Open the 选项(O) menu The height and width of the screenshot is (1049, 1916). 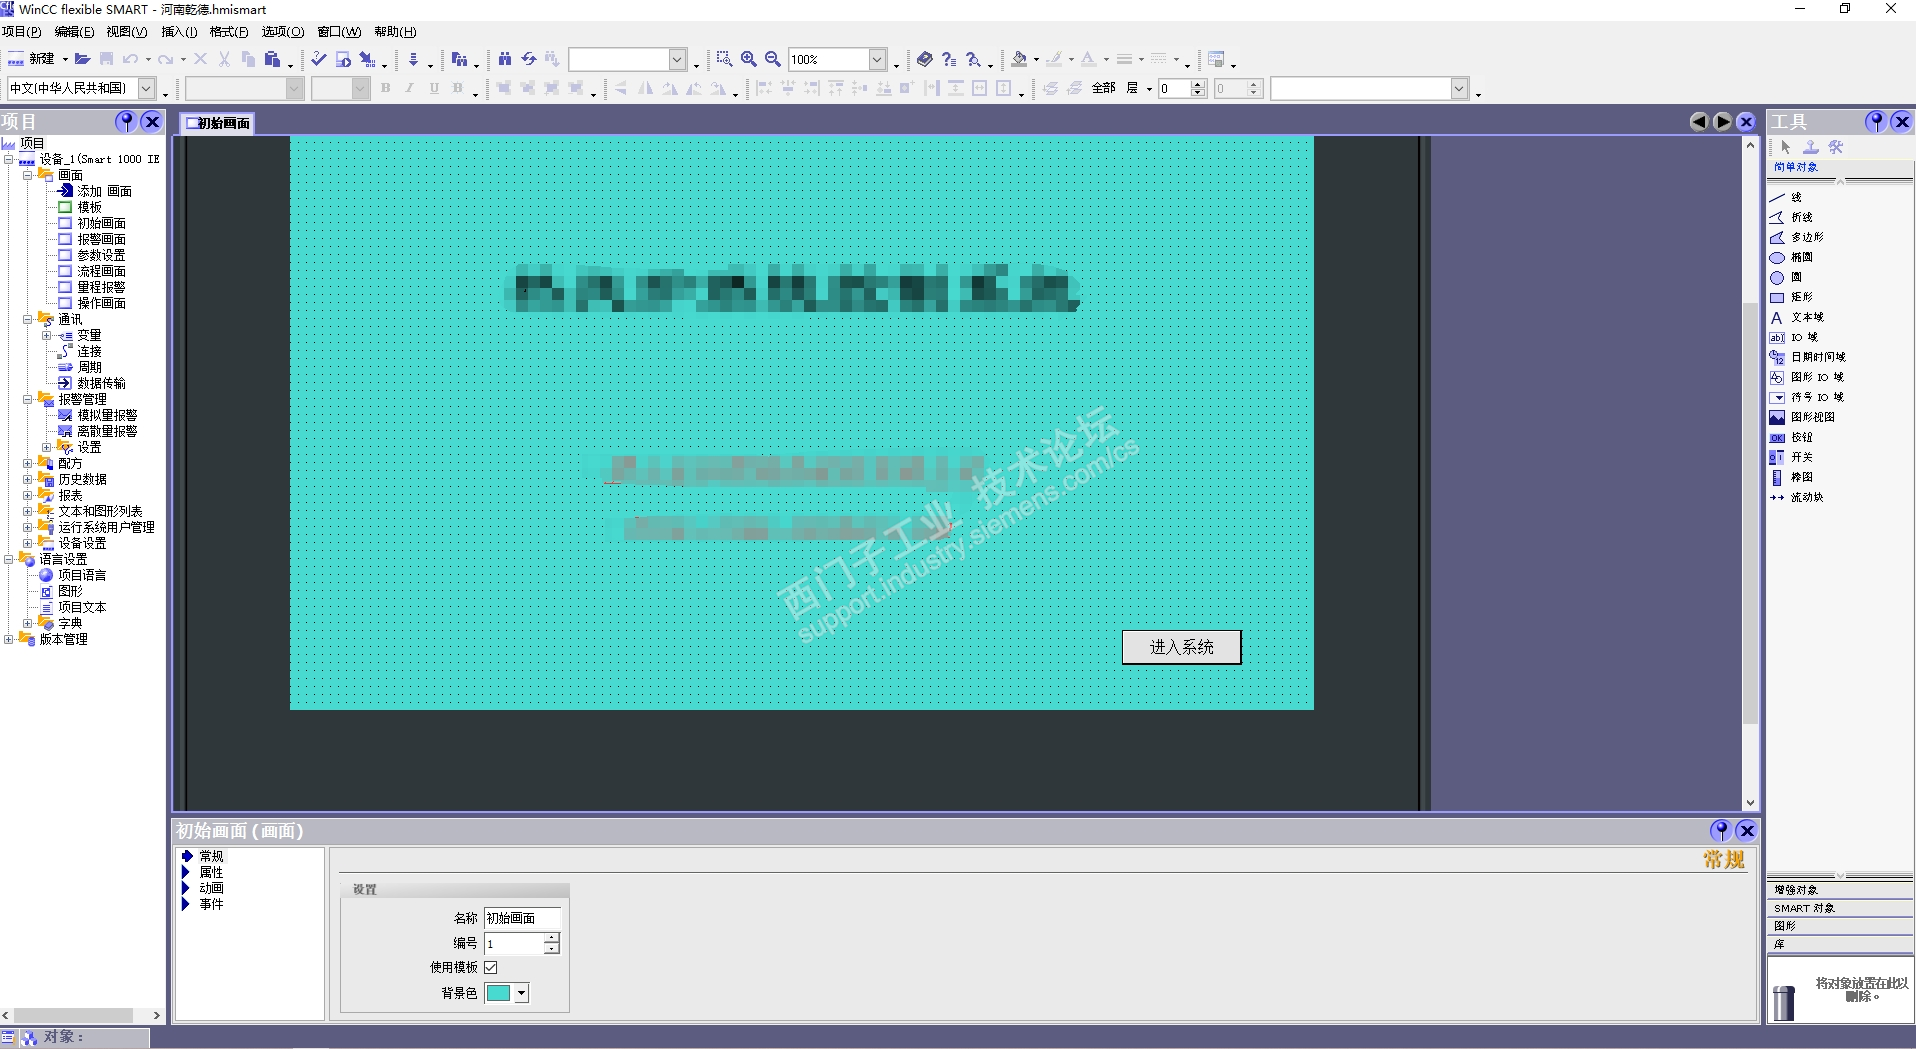tap(283, 32)
